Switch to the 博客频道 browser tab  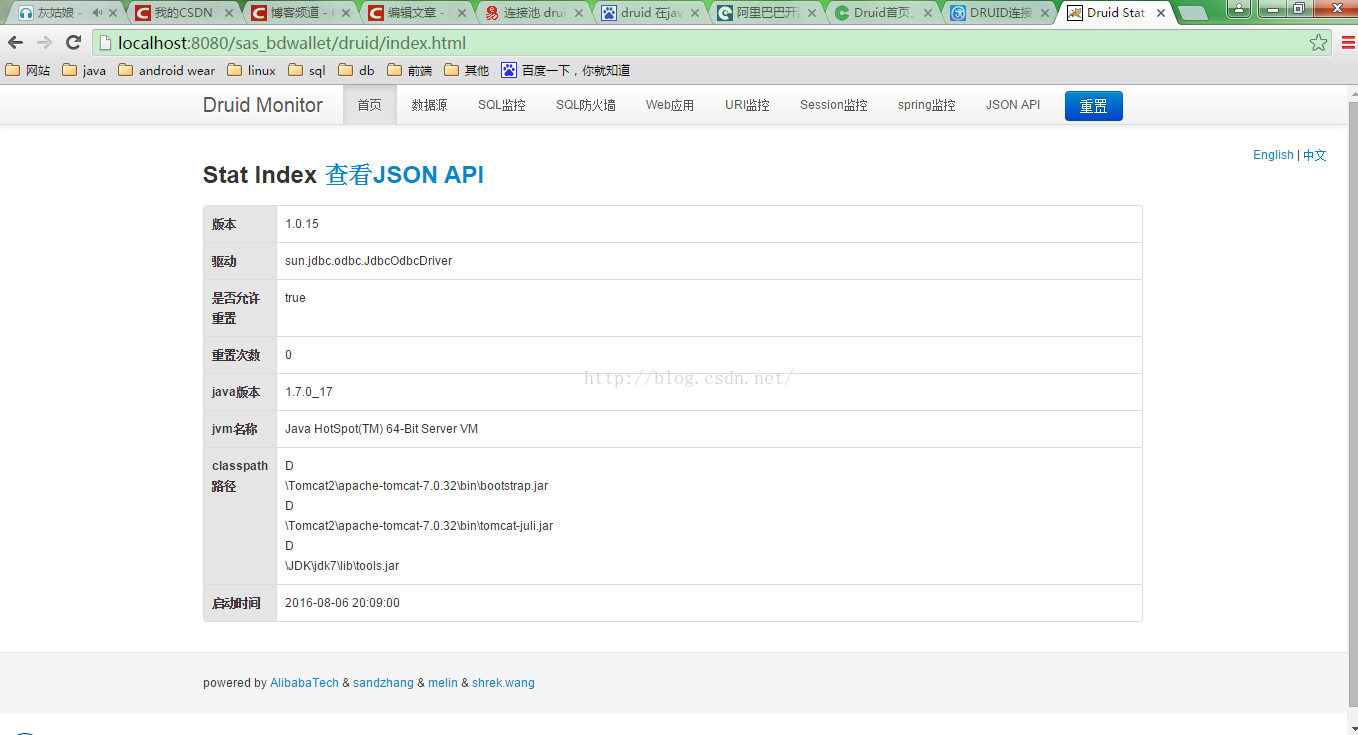point(301,13)
